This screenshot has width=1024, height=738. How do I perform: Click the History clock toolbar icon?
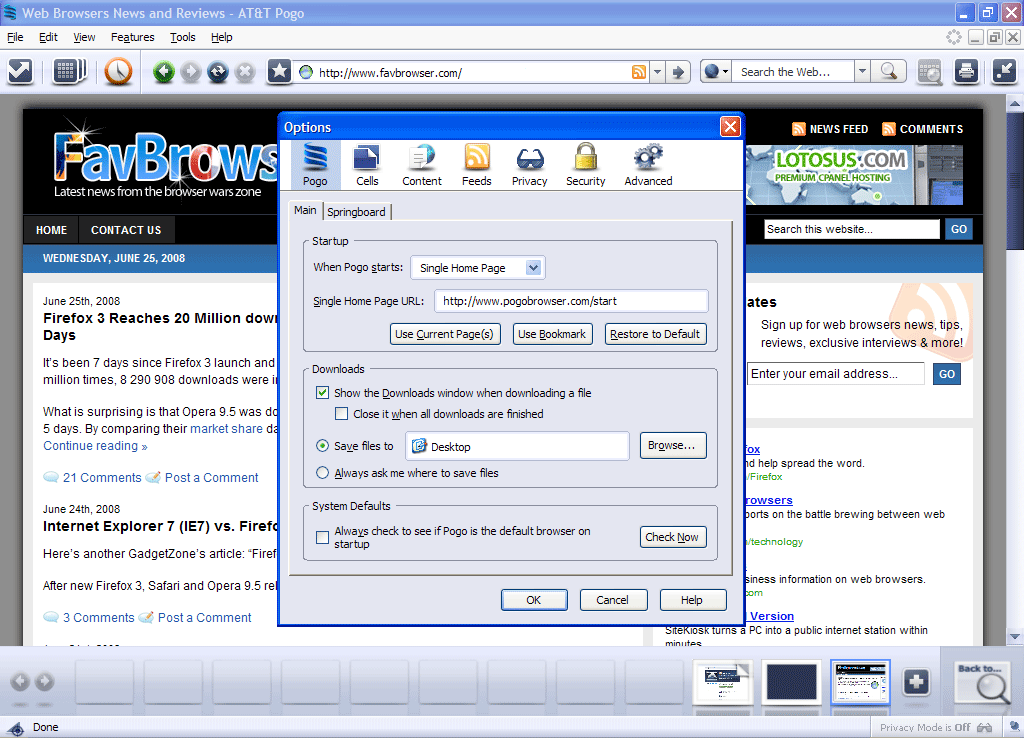pyautogui.click(x=118, y=72)
